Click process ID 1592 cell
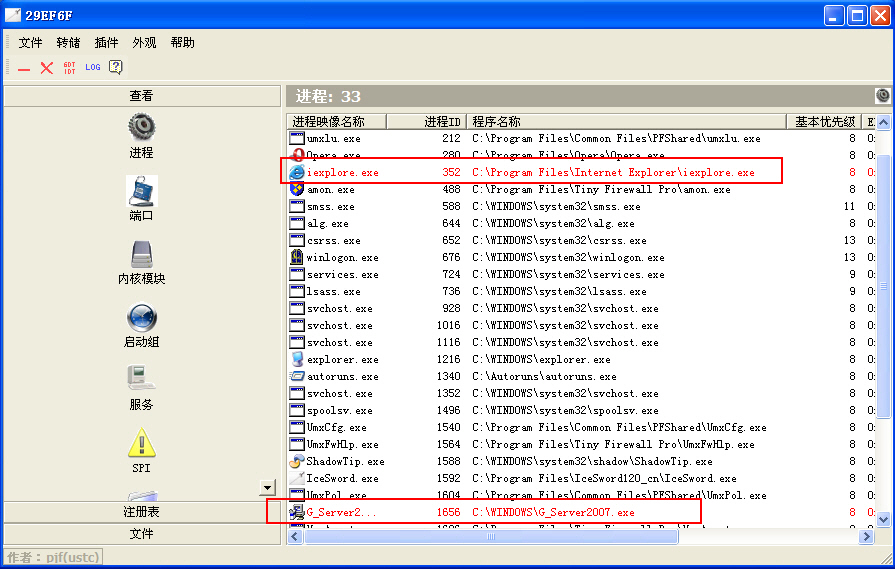This screenshot has height=569, width=895. [448, 478]
